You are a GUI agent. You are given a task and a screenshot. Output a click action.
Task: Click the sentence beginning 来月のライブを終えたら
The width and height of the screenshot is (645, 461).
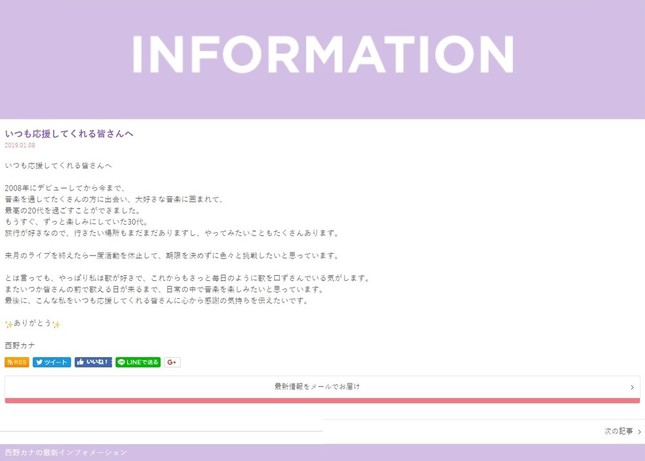point(172,256)
